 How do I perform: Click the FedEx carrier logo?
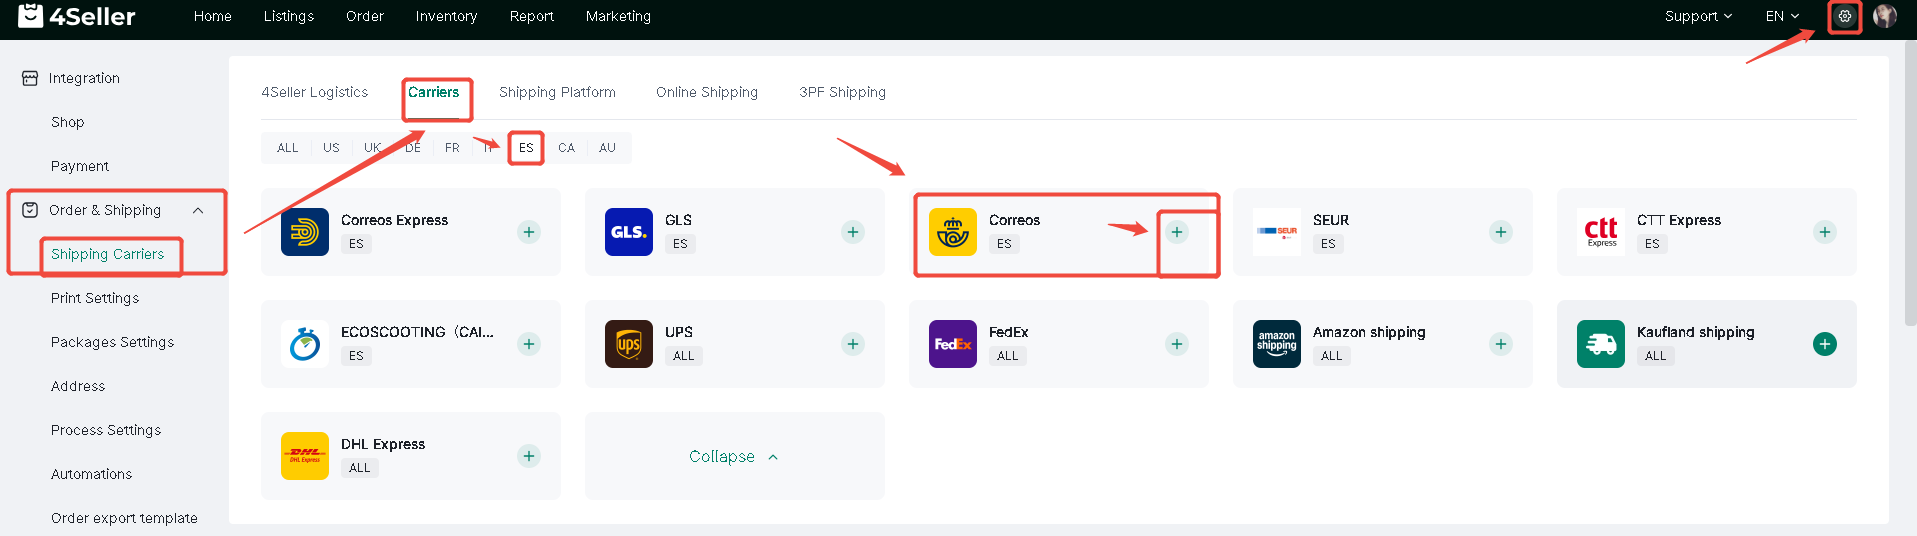pos(953,344)
